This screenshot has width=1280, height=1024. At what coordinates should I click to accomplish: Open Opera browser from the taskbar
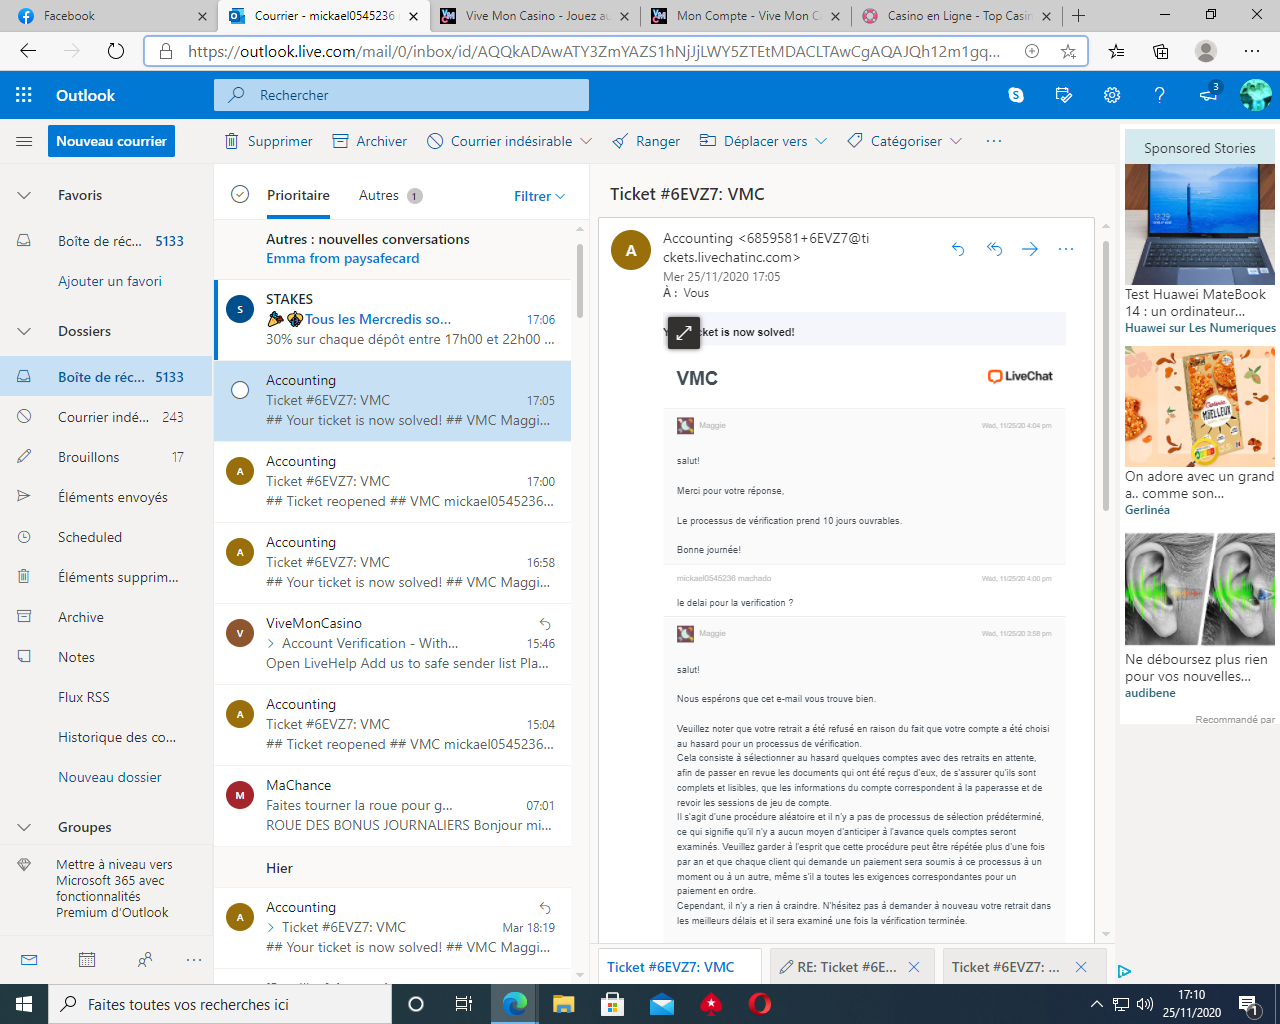(759, 1004)
